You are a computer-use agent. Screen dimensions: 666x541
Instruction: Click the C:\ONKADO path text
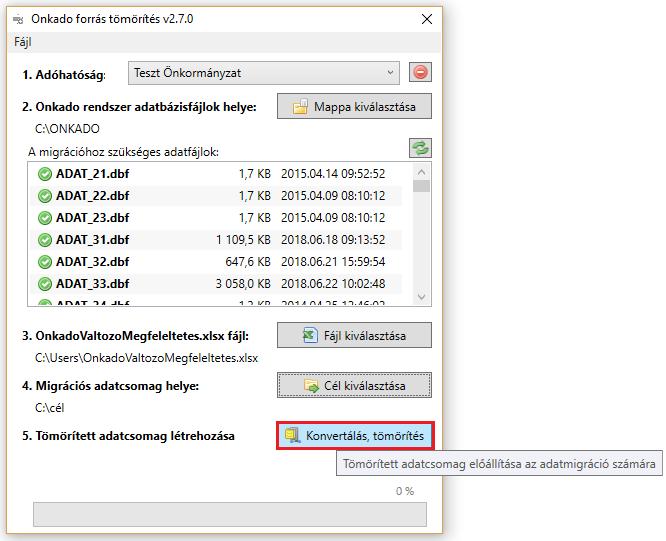click(x=67, y=129)
